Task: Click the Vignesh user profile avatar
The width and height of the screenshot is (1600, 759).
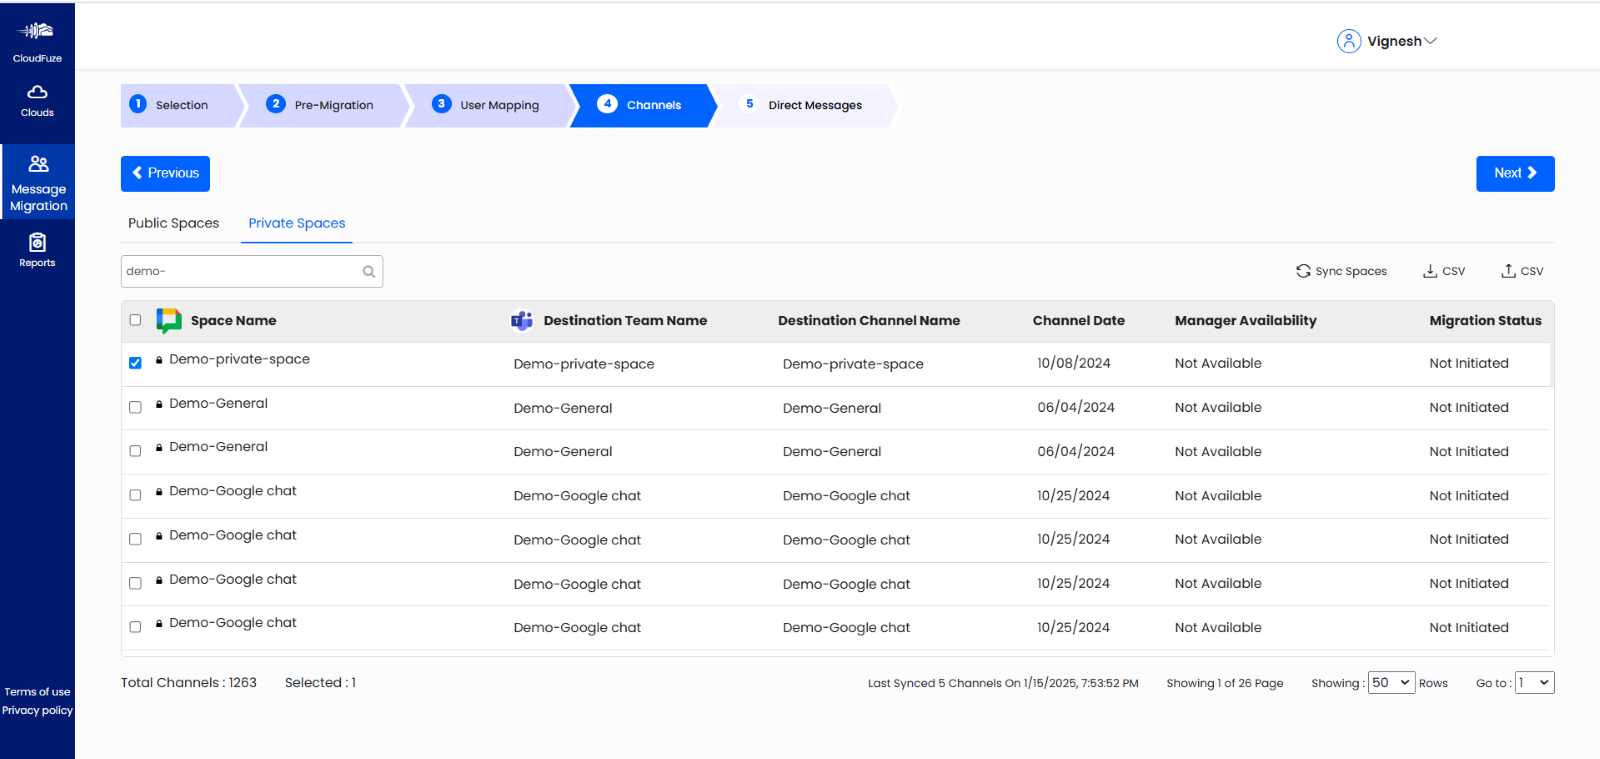Action: coord(1349,41)
